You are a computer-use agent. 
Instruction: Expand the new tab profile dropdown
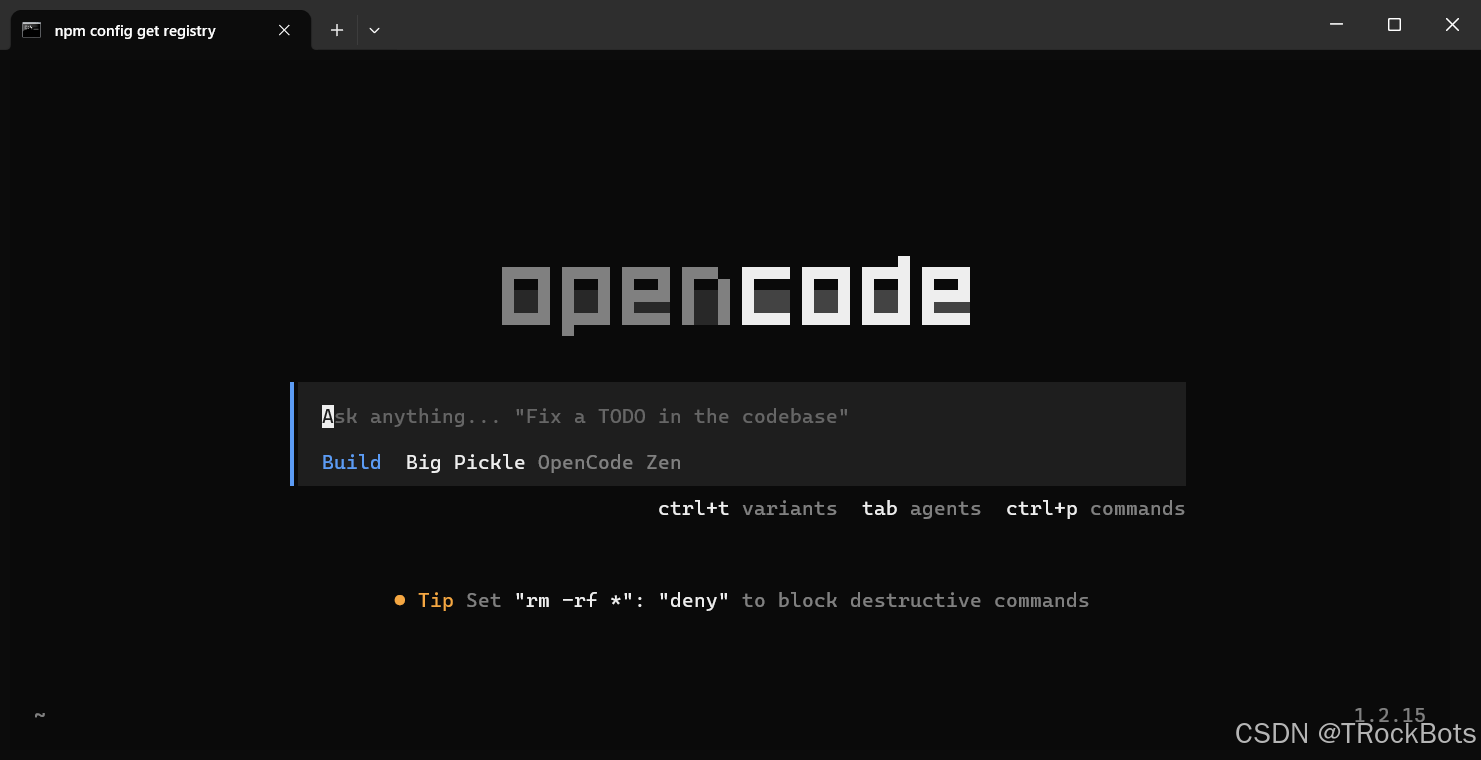click(x=374, y=30)
